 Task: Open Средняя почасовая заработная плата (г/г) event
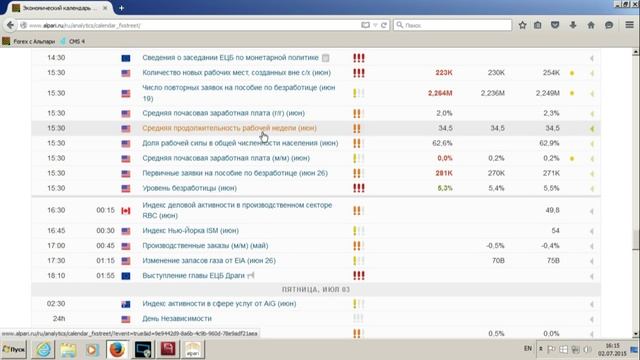[x=223, y=113]
